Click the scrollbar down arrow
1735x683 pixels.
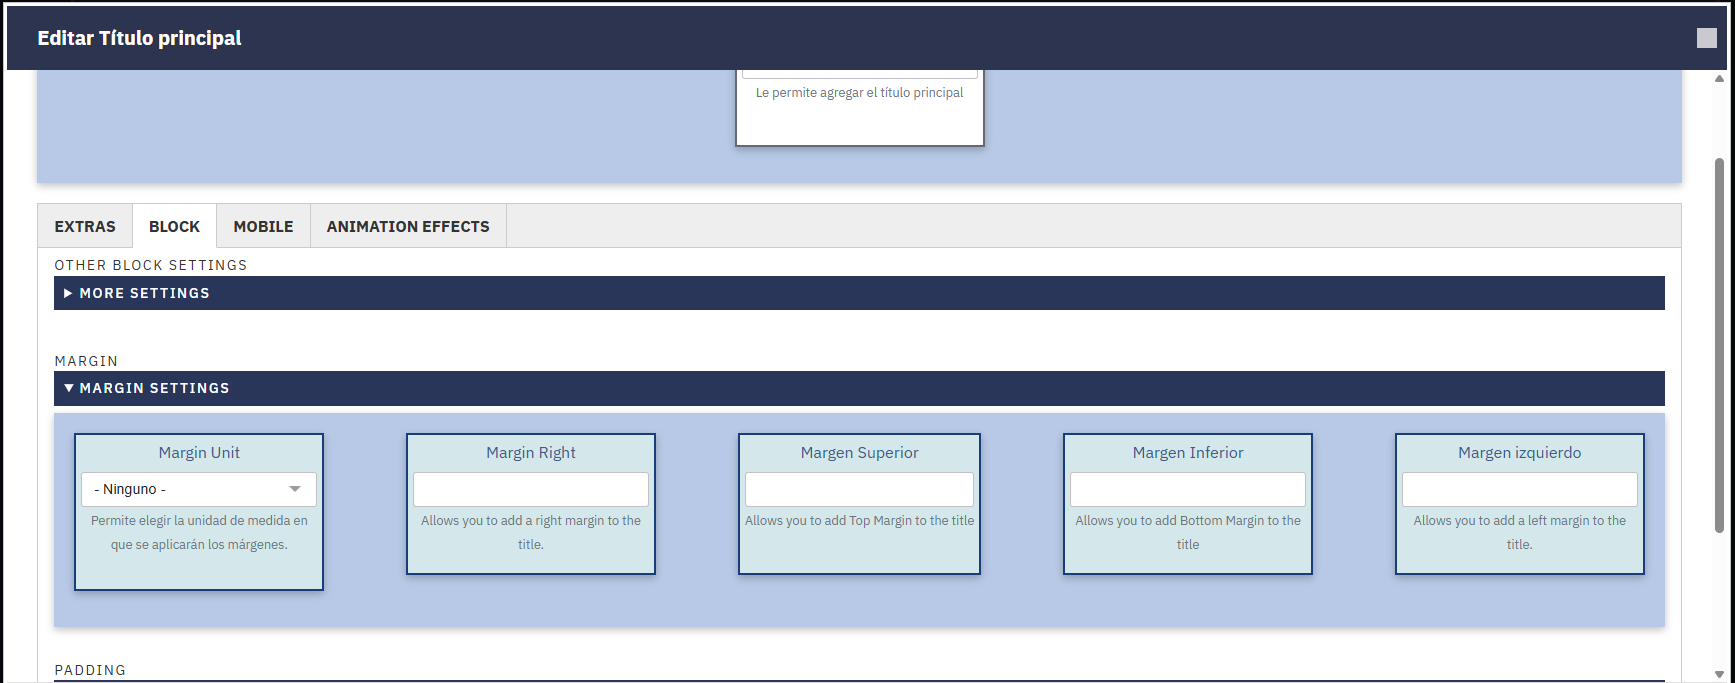(x=1719, y=674)
